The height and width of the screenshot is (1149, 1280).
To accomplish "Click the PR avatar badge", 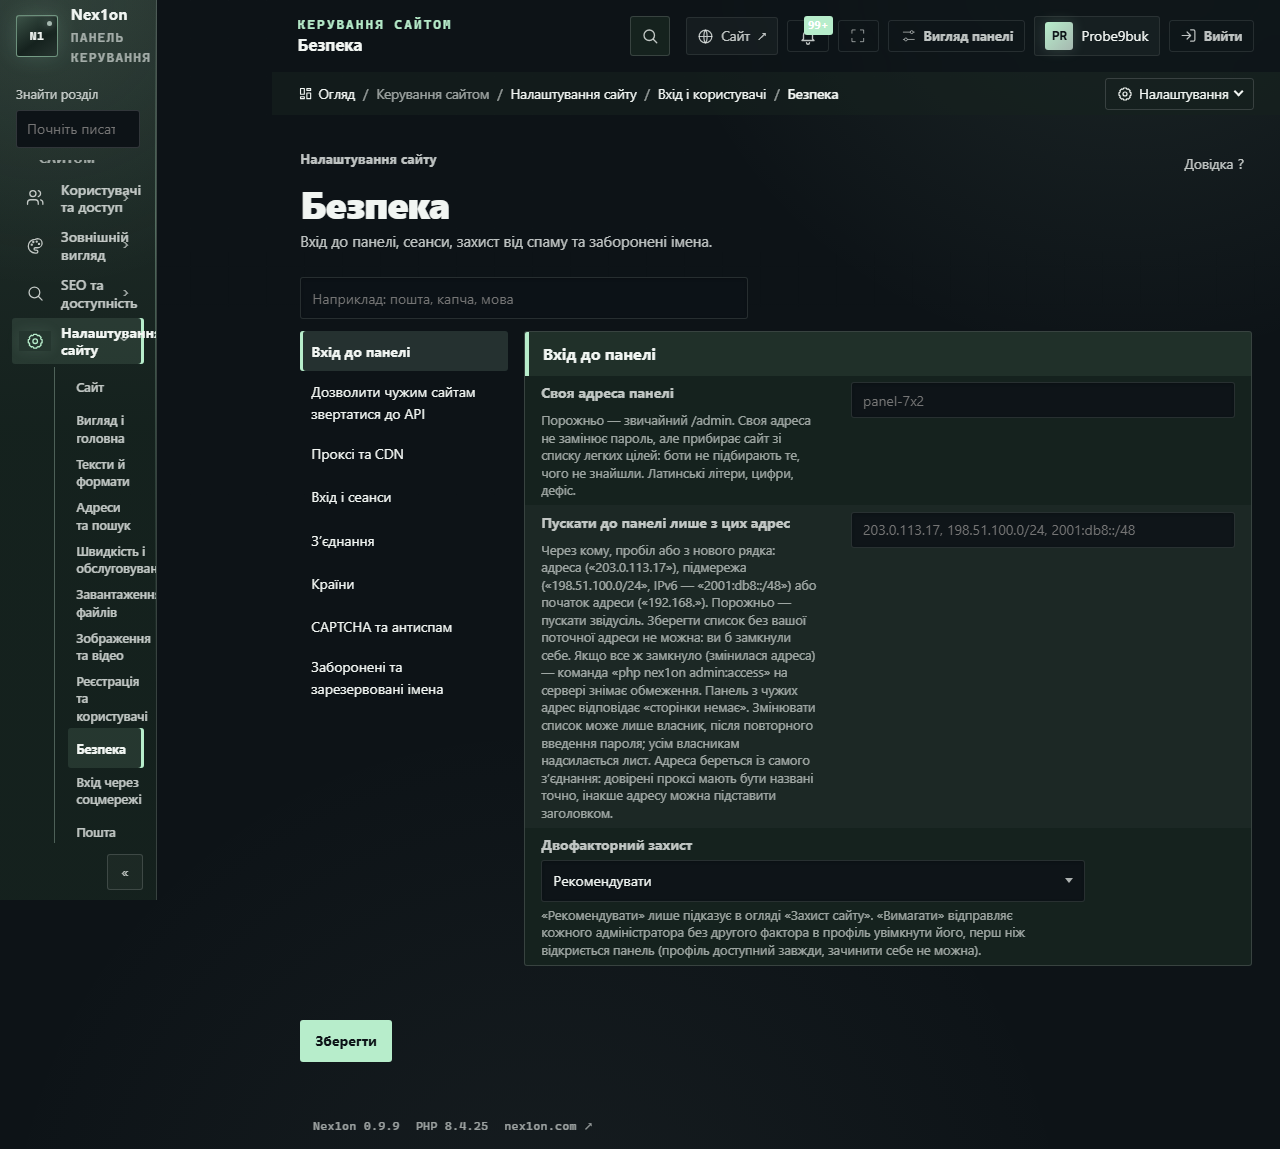I will click(1059, 36).
